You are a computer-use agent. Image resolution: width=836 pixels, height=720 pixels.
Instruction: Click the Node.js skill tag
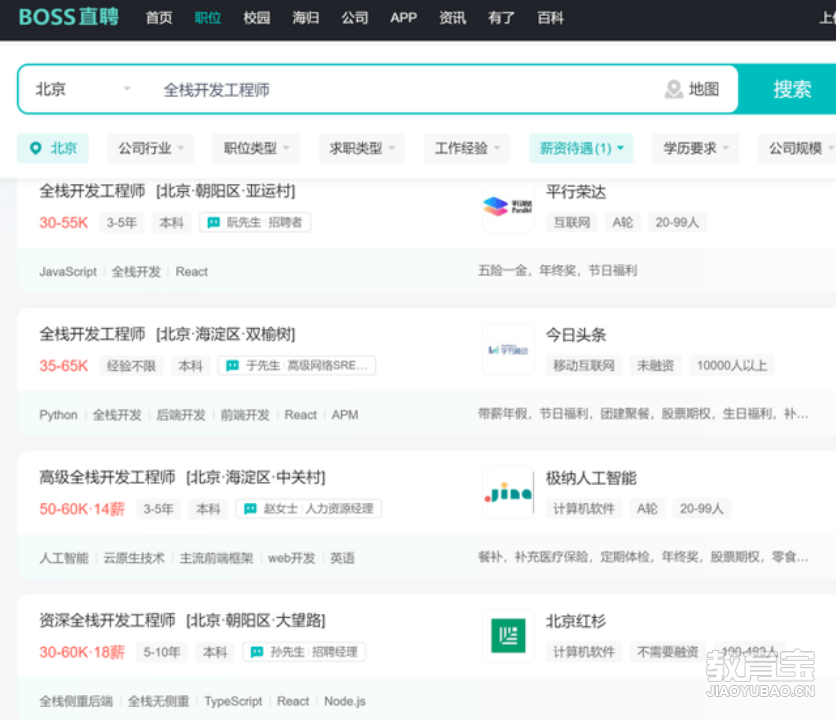[x=344, y=701]
